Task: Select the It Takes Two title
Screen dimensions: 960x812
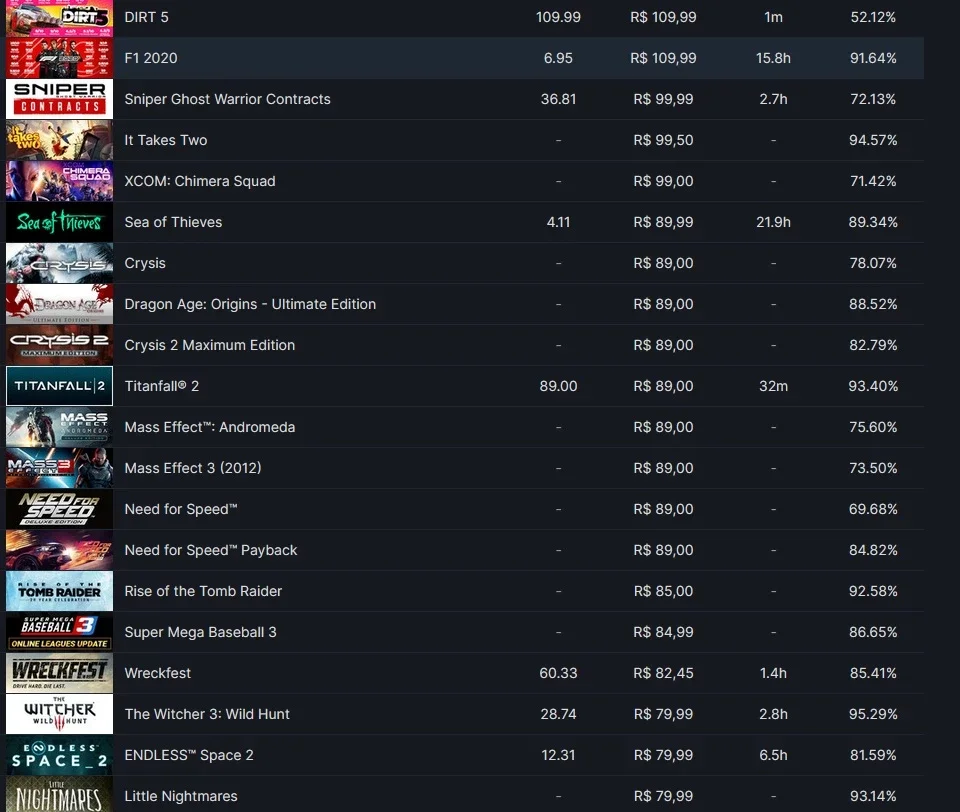Action: (x=166, y=140)
